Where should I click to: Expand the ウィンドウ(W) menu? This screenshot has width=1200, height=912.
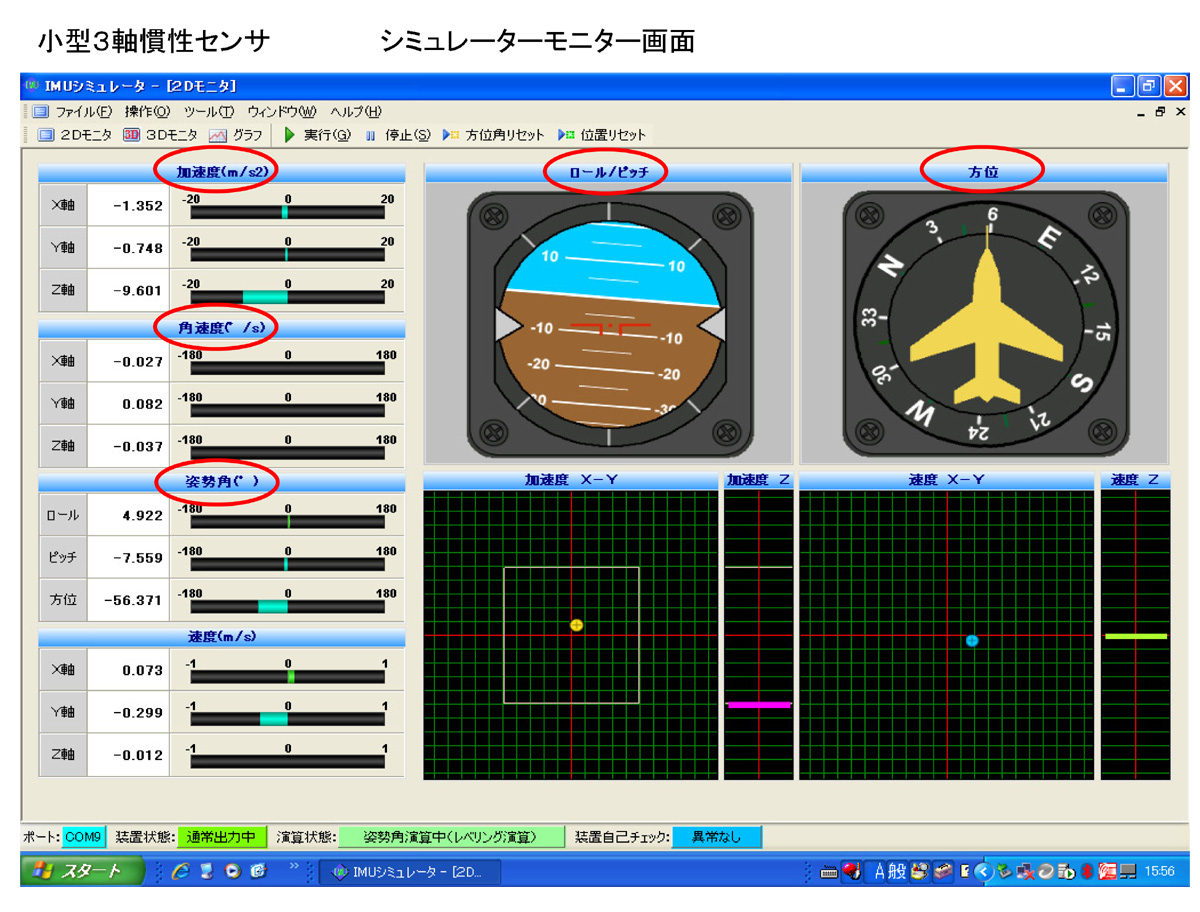[x=281, y=112]
